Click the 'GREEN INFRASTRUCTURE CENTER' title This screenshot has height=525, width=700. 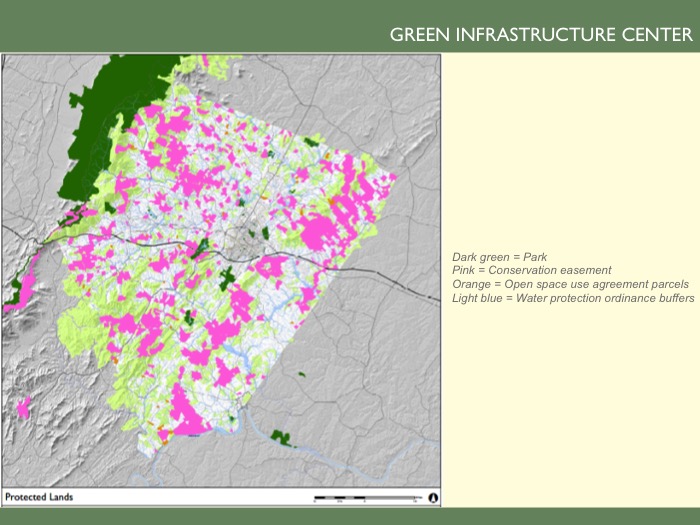(x=540, y=35)
